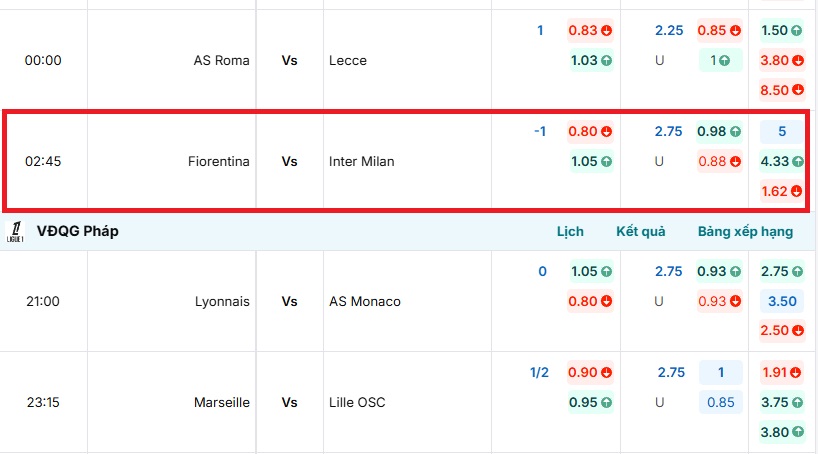Select the 1.03 handicap odds for Lecce
The image size is (818, 454).
(x=590, y=60)
